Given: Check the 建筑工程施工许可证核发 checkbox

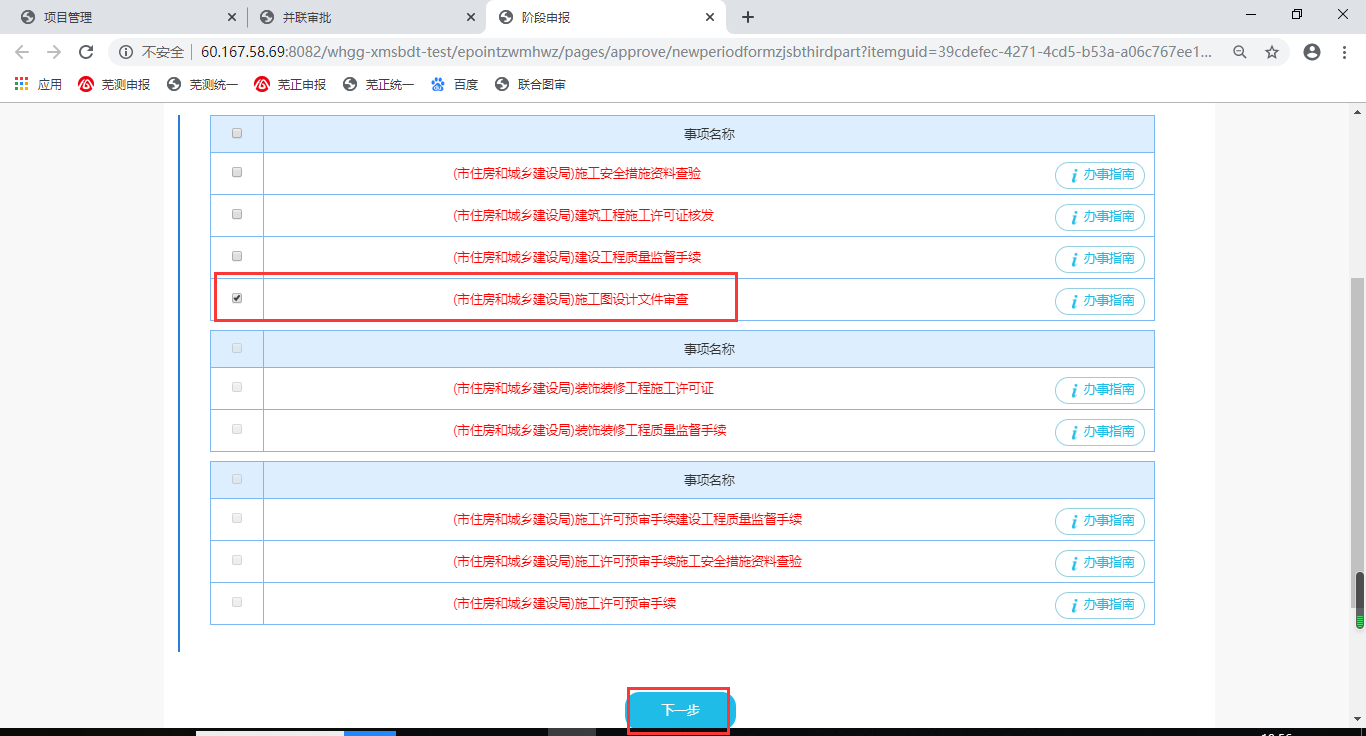Looking at the screenshot, I should (237, 214).
